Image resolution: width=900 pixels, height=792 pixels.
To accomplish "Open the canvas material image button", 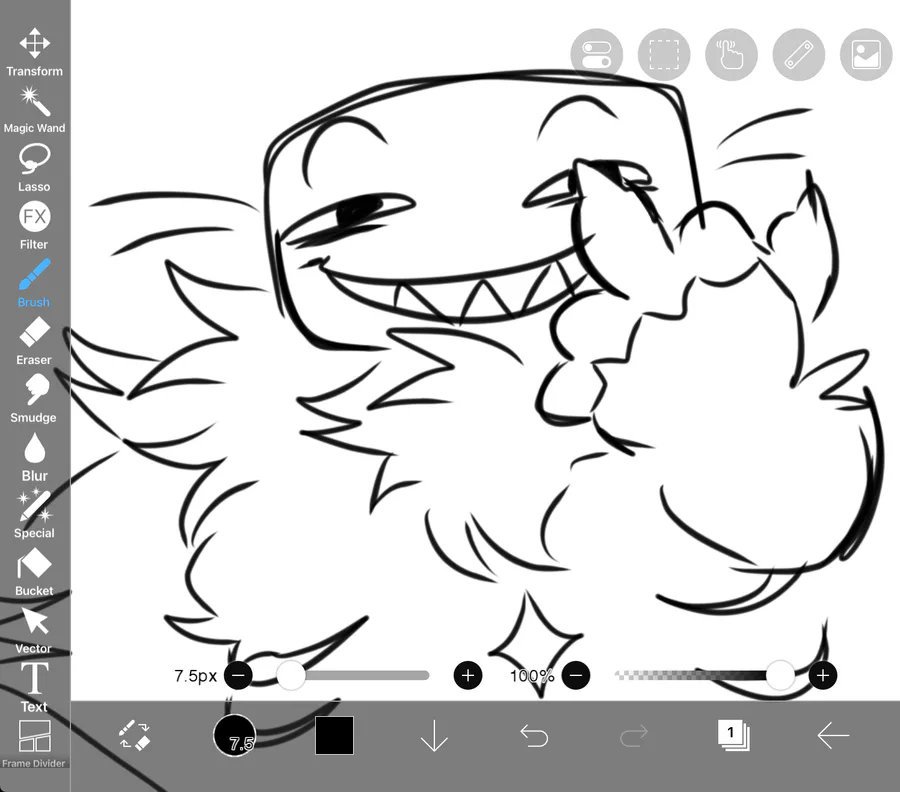I will tap(866, 55).
